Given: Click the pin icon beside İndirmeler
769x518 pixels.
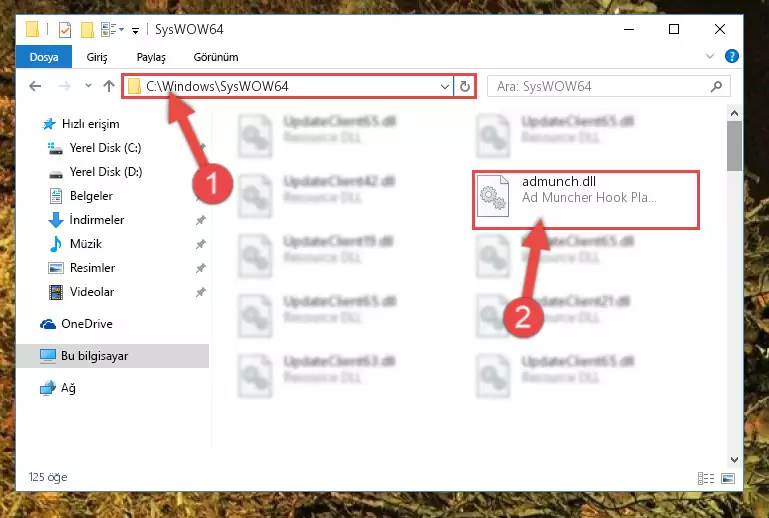Looking at the screenshot, I should coord(200,220).
